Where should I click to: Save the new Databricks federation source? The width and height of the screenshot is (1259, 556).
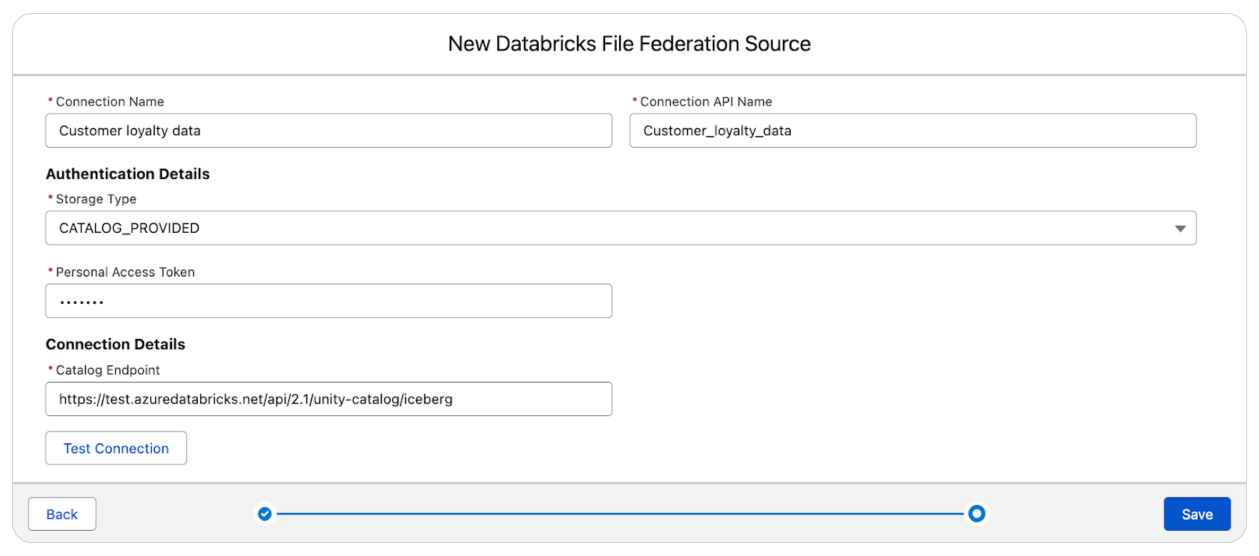pos(1196,514)
